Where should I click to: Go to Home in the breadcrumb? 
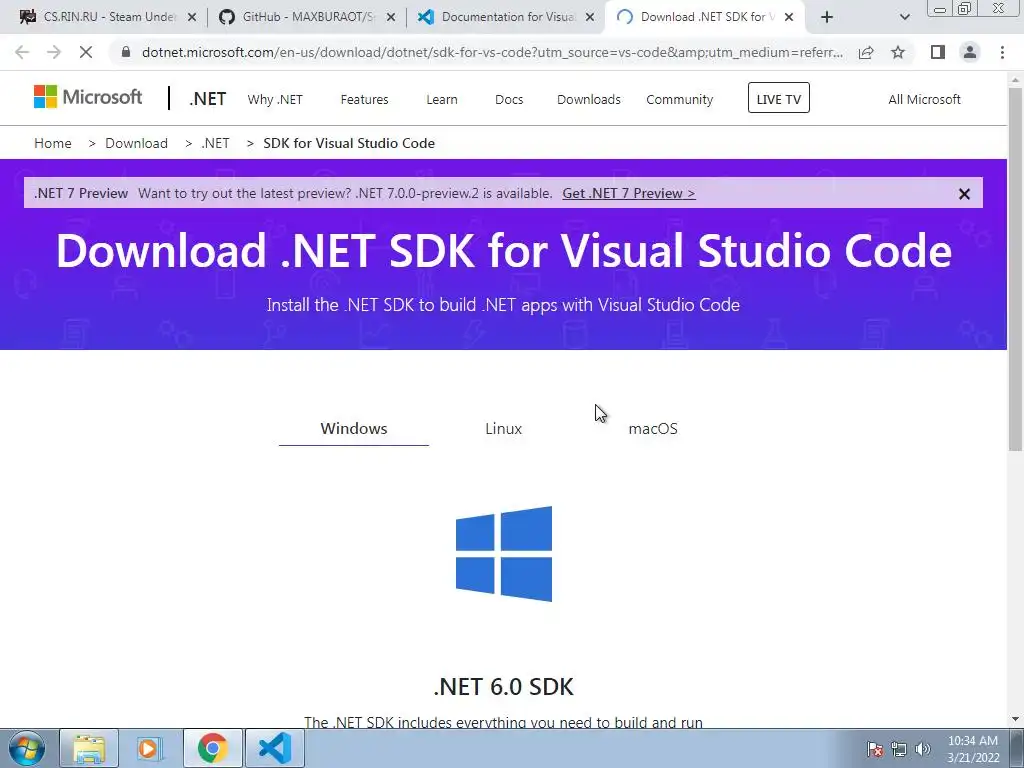pyautogui.click(x=53, y=143)
